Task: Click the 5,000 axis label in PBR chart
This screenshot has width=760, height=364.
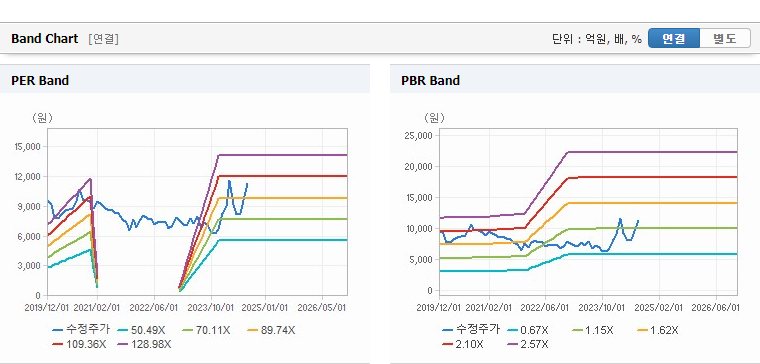Action: pos(420,259)
